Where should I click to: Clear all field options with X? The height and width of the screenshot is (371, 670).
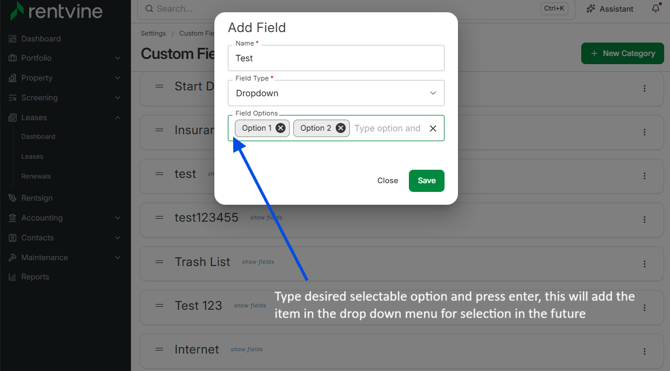click(x=433, y=128)
